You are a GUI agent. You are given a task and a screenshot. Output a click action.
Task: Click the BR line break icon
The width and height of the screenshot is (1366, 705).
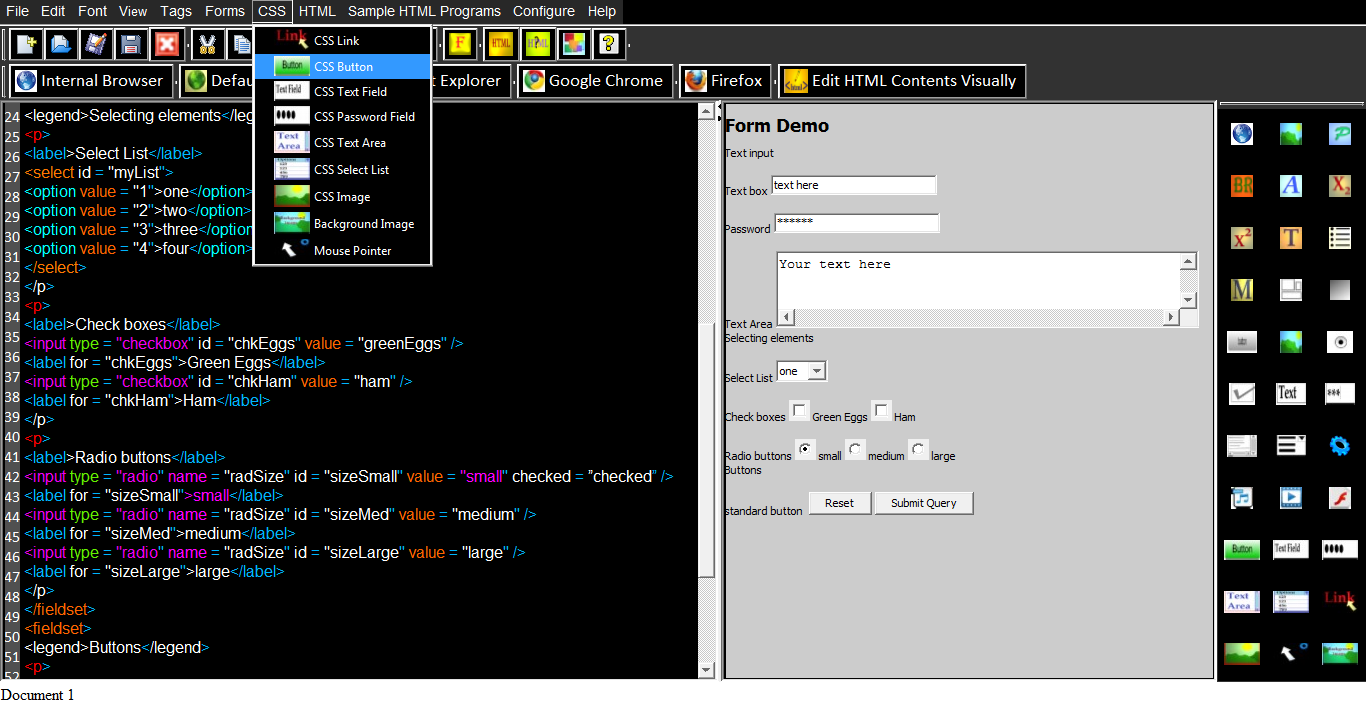(1241, 186)
